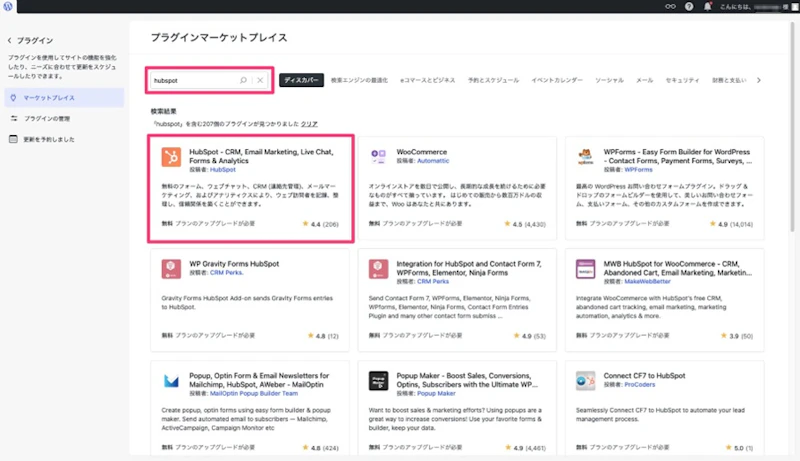Click the WPForms 4.9 rating star
This screenshot has height=461, width=800.
pyautogui.click(x=712, y=224)
